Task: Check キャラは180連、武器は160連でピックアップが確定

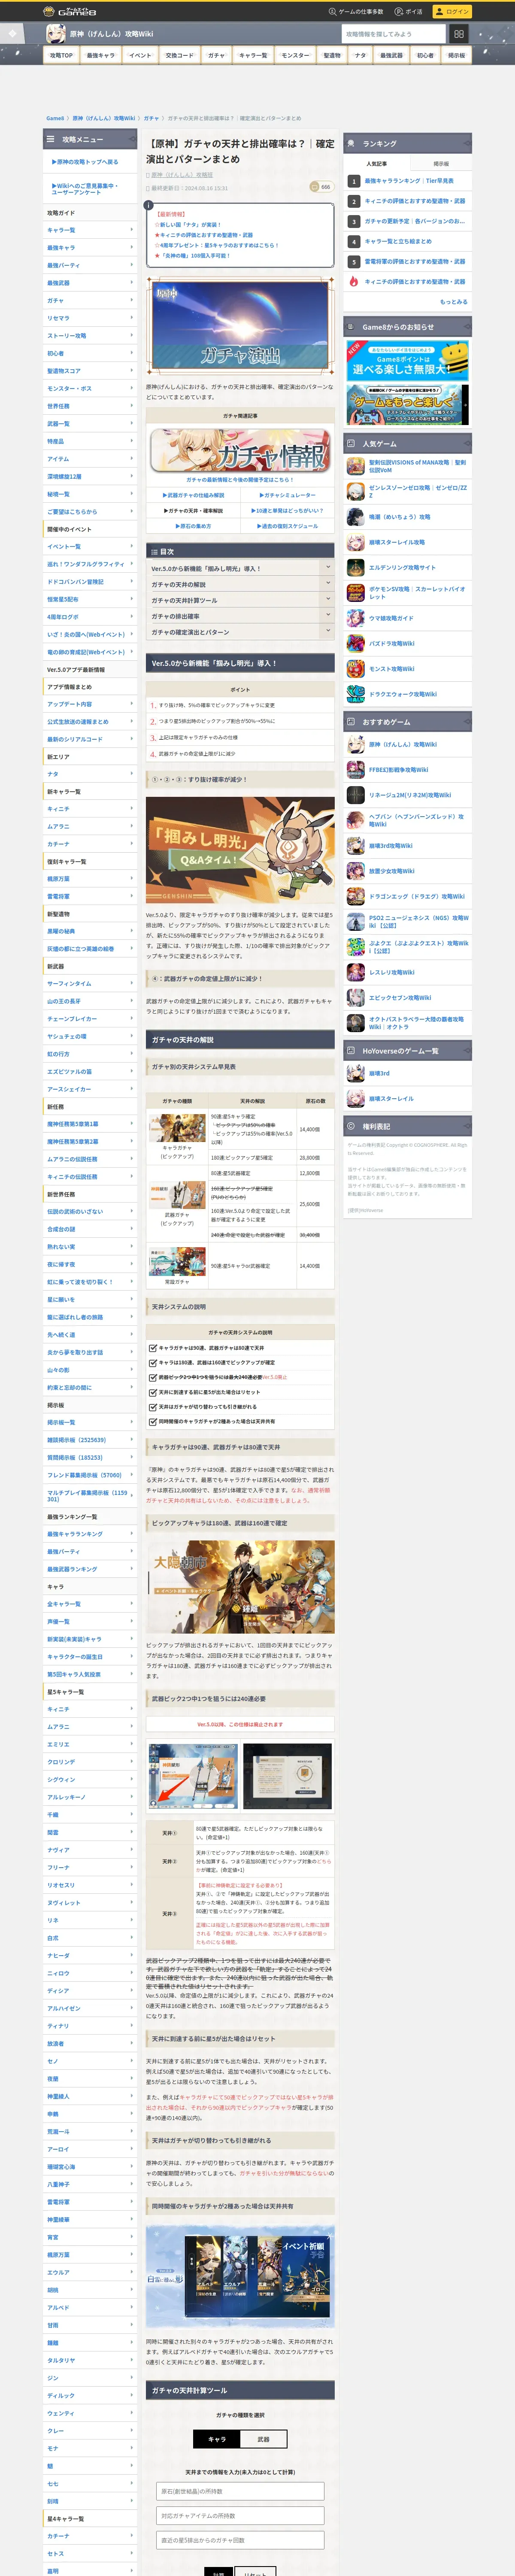Action: [153, 1363]
